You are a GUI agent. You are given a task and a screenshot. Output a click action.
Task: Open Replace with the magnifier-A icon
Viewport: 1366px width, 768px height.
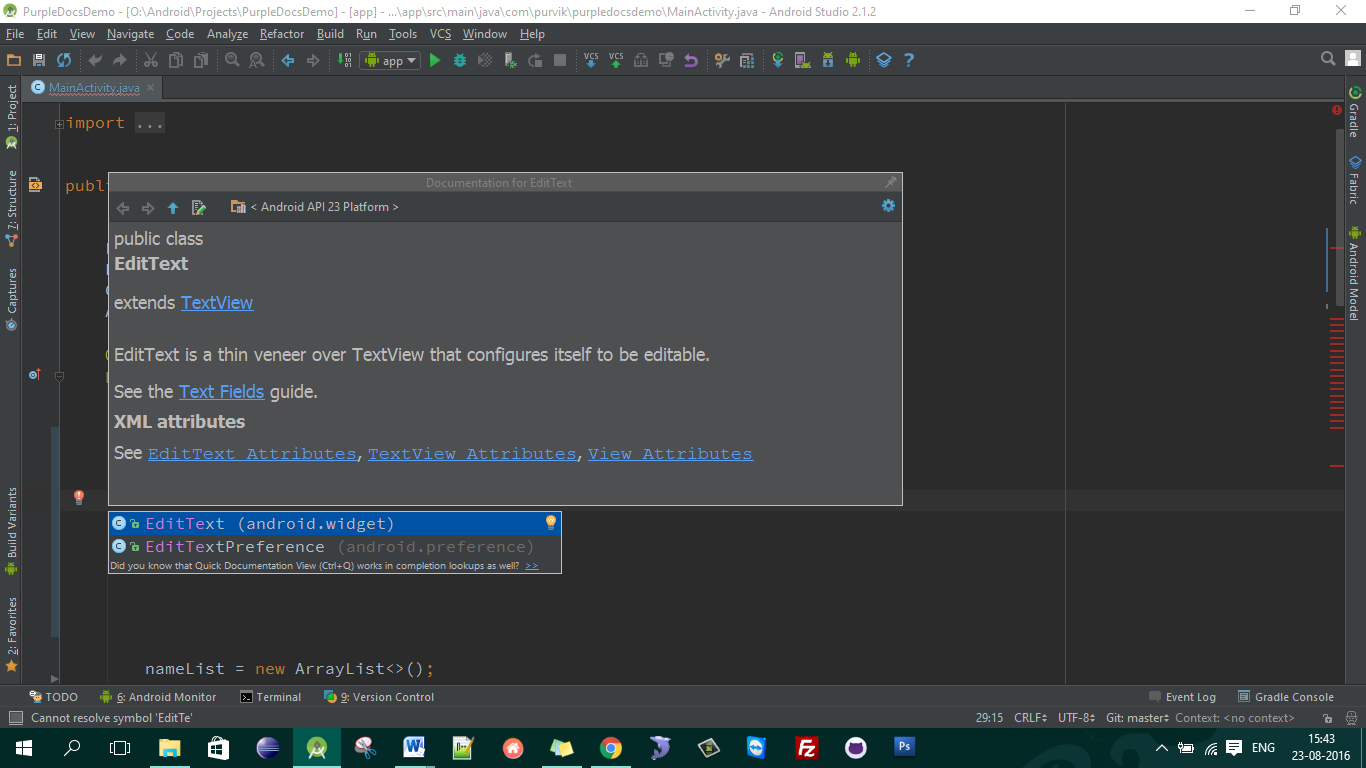(256, 60)
